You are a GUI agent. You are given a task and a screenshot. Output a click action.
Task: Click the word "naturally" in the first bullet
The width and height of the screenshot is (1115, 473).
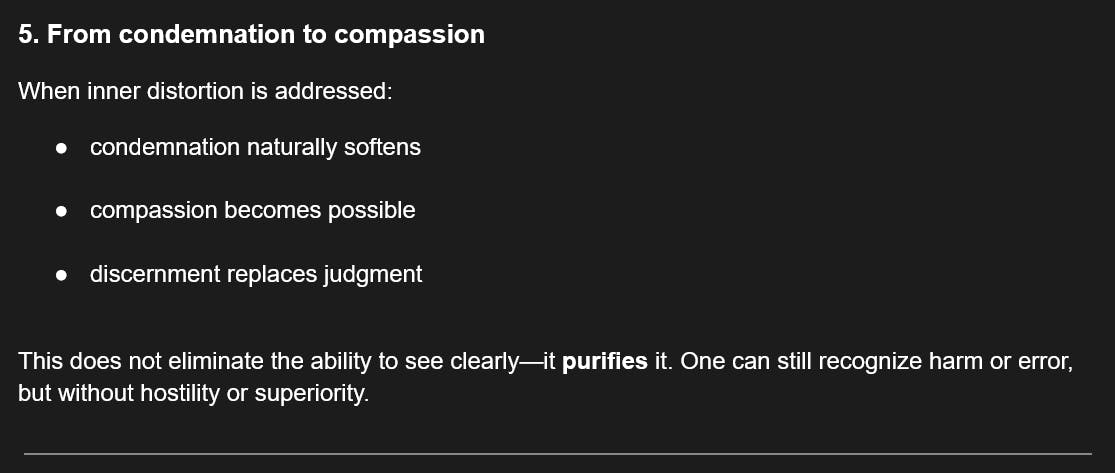click(289, 148)
